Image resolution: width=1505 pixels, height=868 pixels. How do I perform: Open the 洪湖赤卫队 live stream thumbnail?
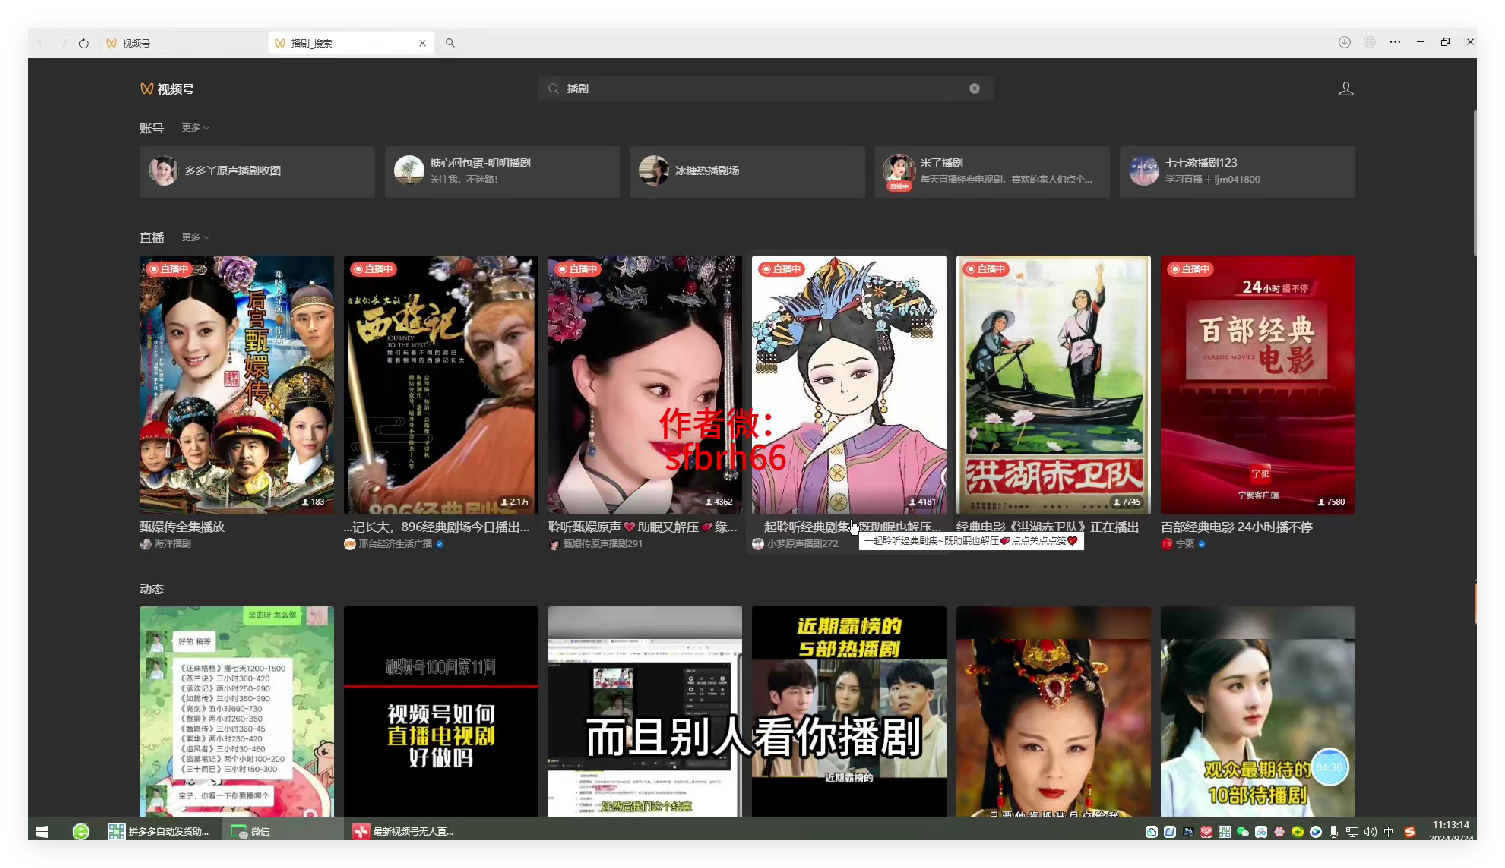(1053, 385)
